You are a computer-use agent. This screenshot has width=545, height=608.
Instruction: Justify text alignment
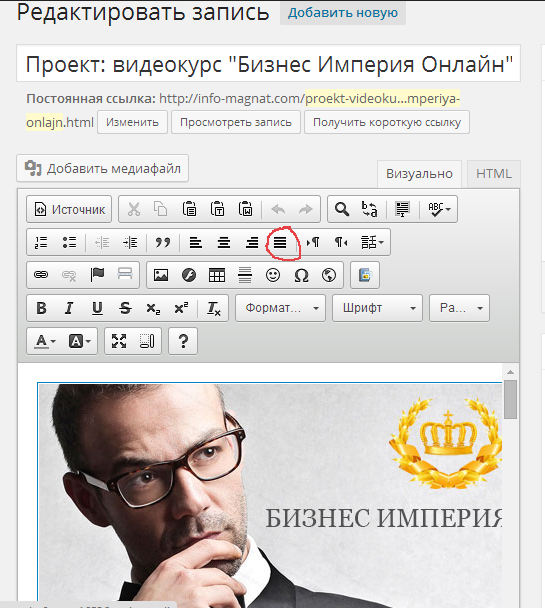coord(280,242)
